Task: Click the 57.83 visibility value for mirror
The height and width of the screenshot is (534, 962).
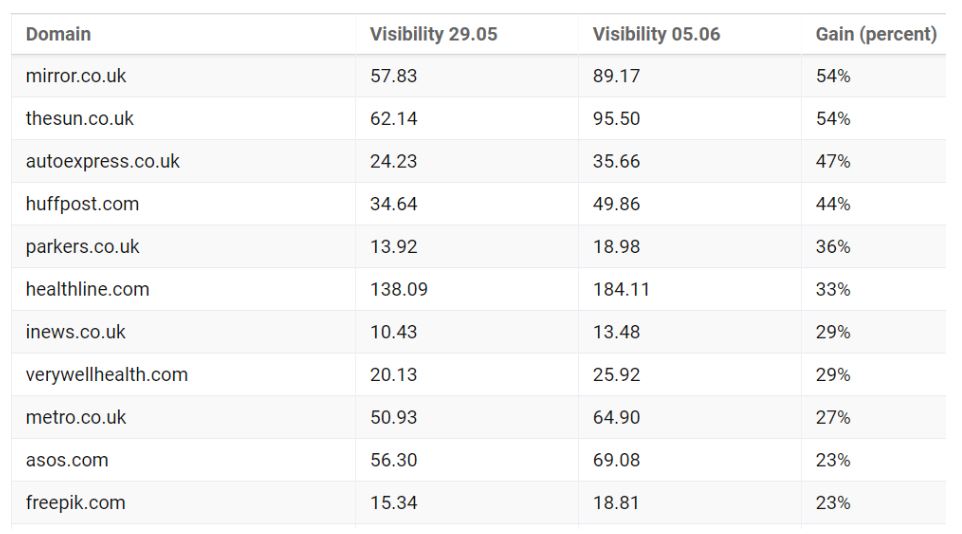Action: tap(393, 75)
